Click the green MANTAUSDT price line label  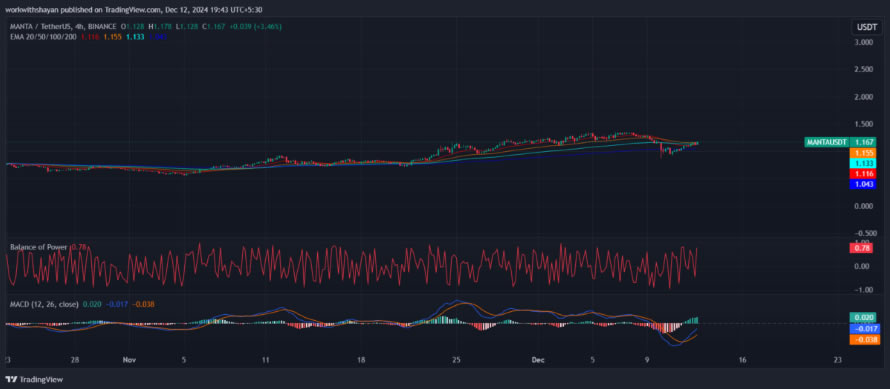[826, 142]
